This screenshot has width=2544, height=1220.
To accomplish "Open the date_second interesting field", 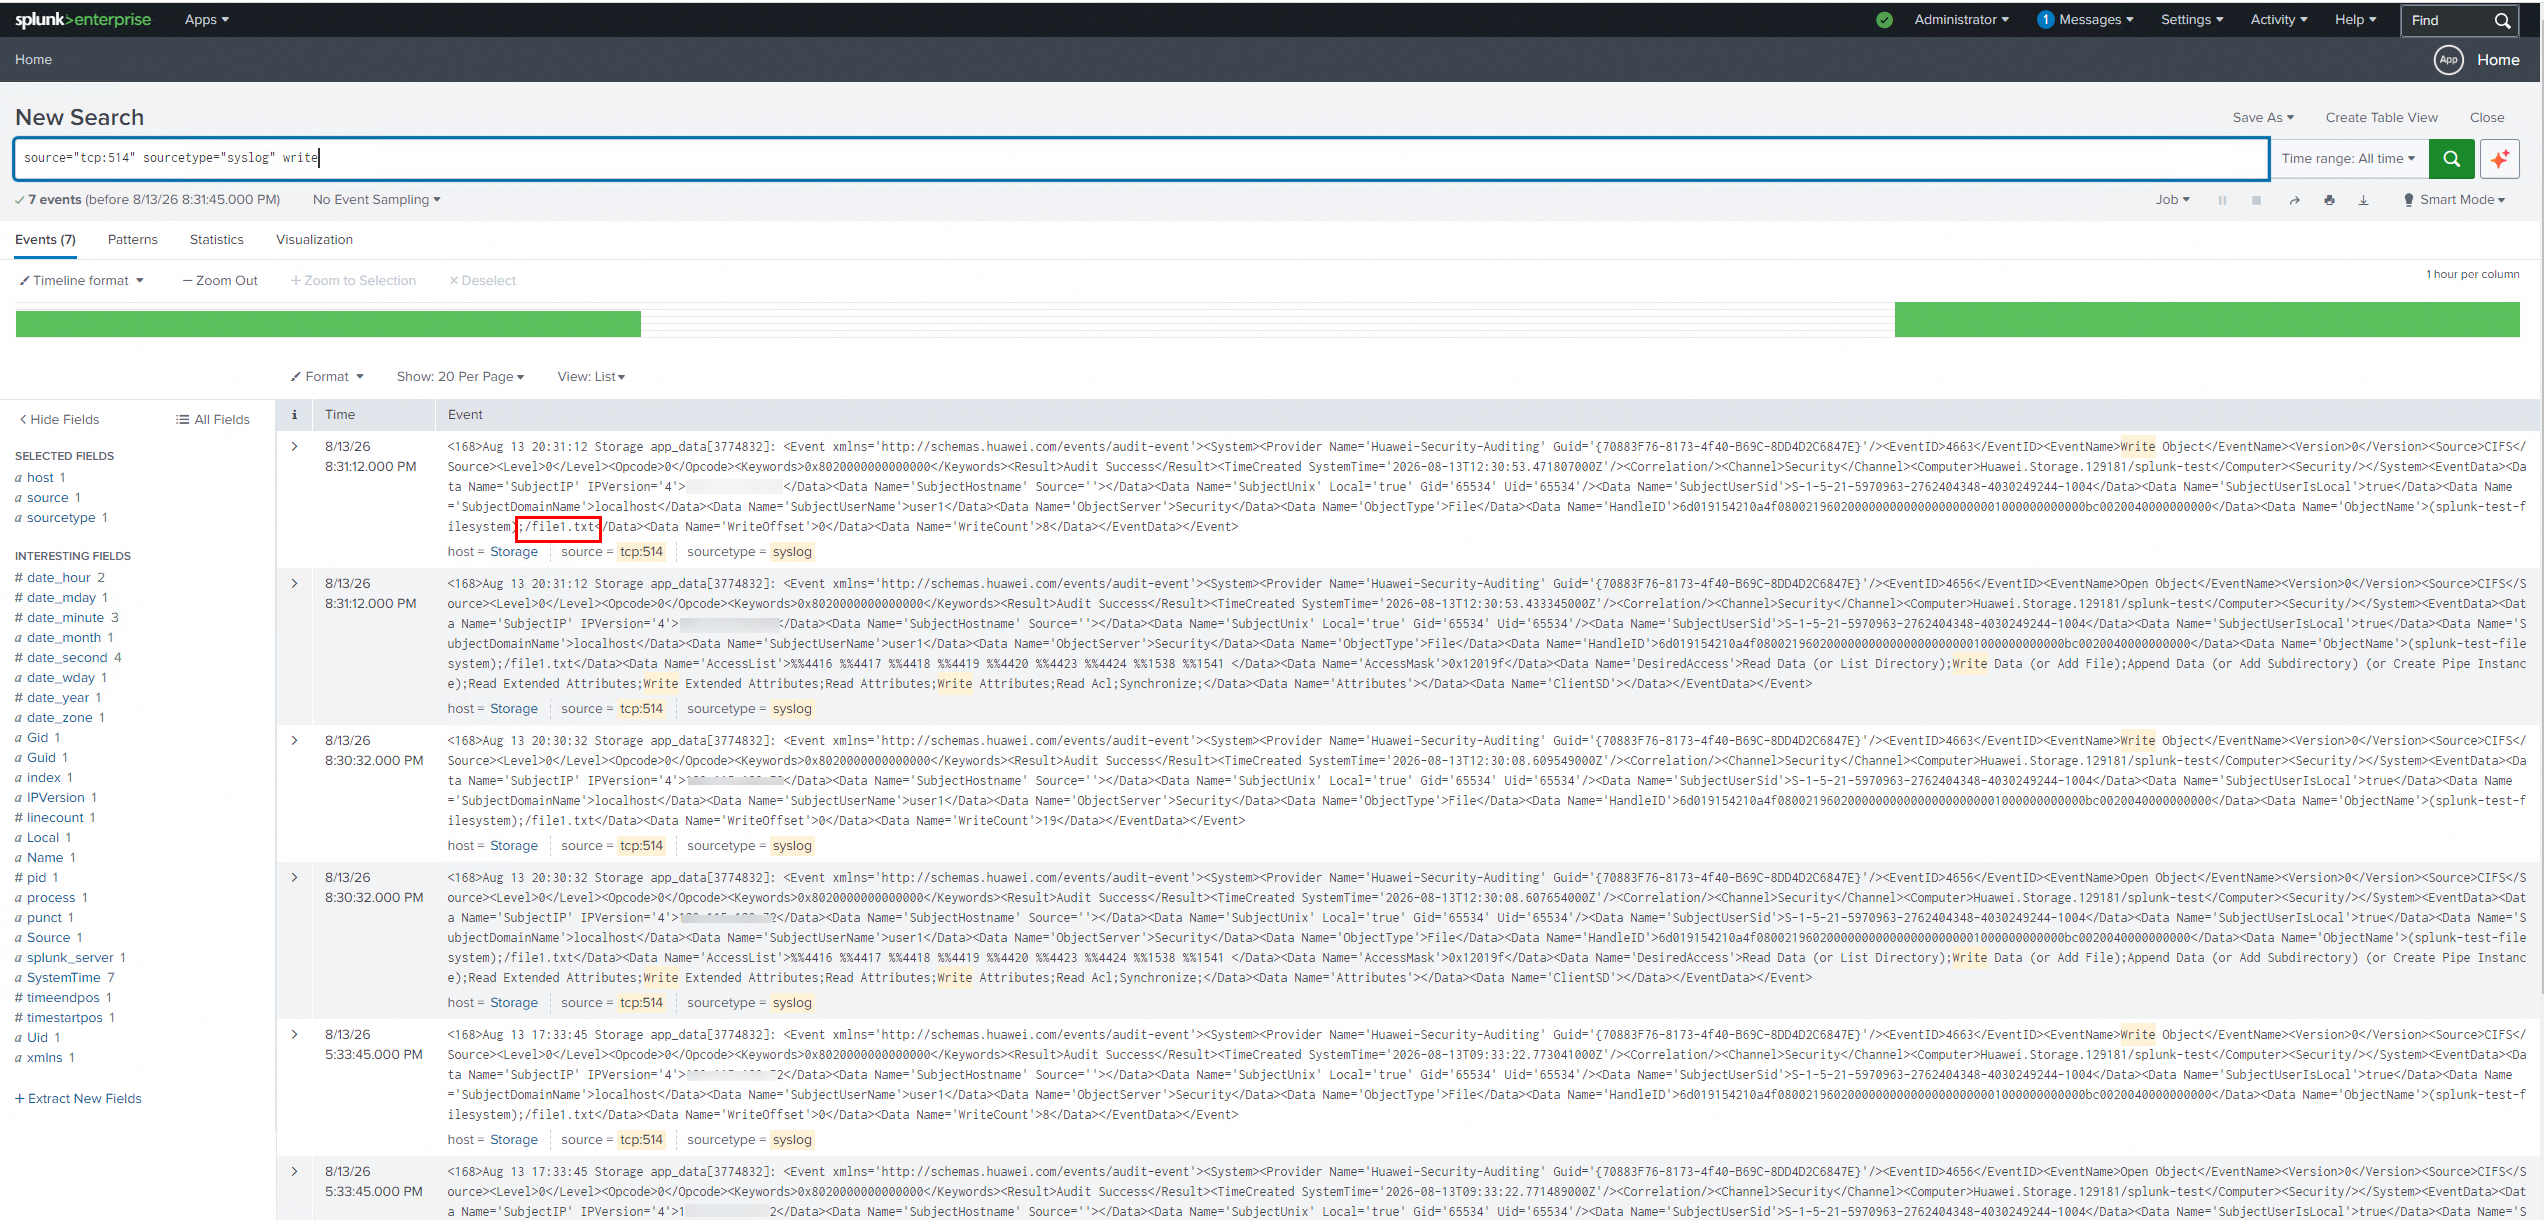I will (68, 658).
